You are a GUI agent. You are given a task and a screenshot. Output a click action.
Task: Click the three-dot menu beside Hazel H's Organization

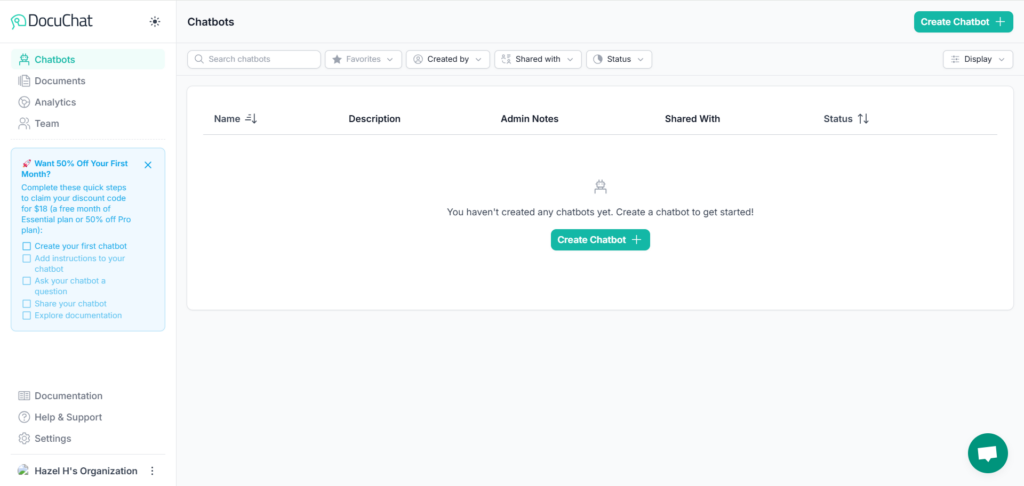point(152,471)
